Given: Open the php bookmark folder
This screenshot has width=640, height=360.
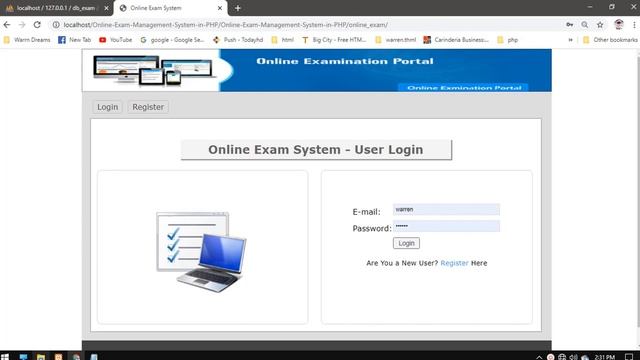Looking at the screenshot, I should point(508,40).
